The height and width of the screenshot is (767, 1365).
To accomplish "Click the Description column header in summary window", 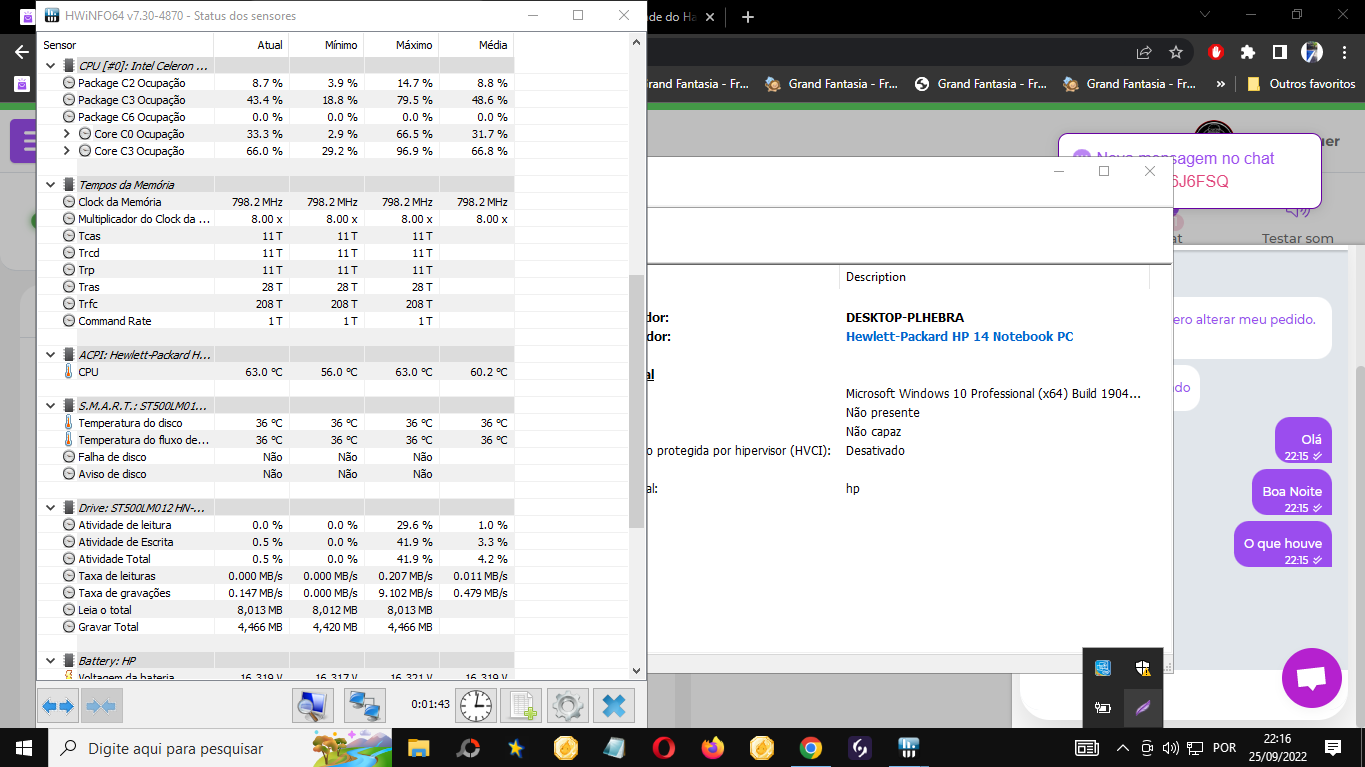I will coord(995,277).
